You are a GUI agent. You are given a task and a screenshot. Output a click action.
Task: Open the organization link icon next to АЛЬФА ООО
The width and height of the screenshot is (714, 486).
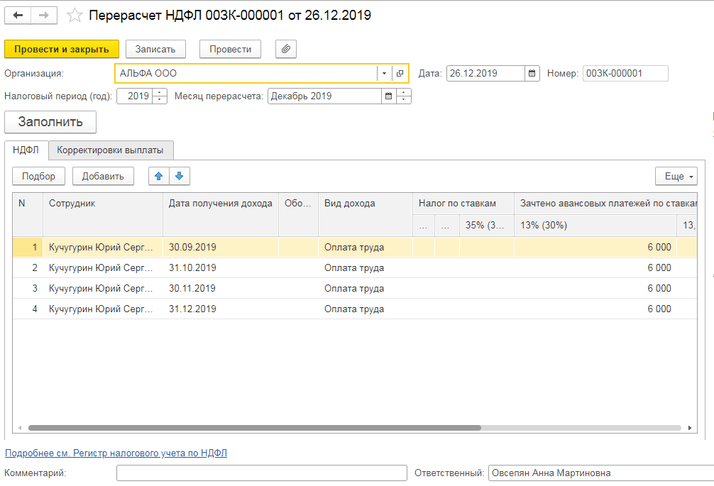point(399,73)
